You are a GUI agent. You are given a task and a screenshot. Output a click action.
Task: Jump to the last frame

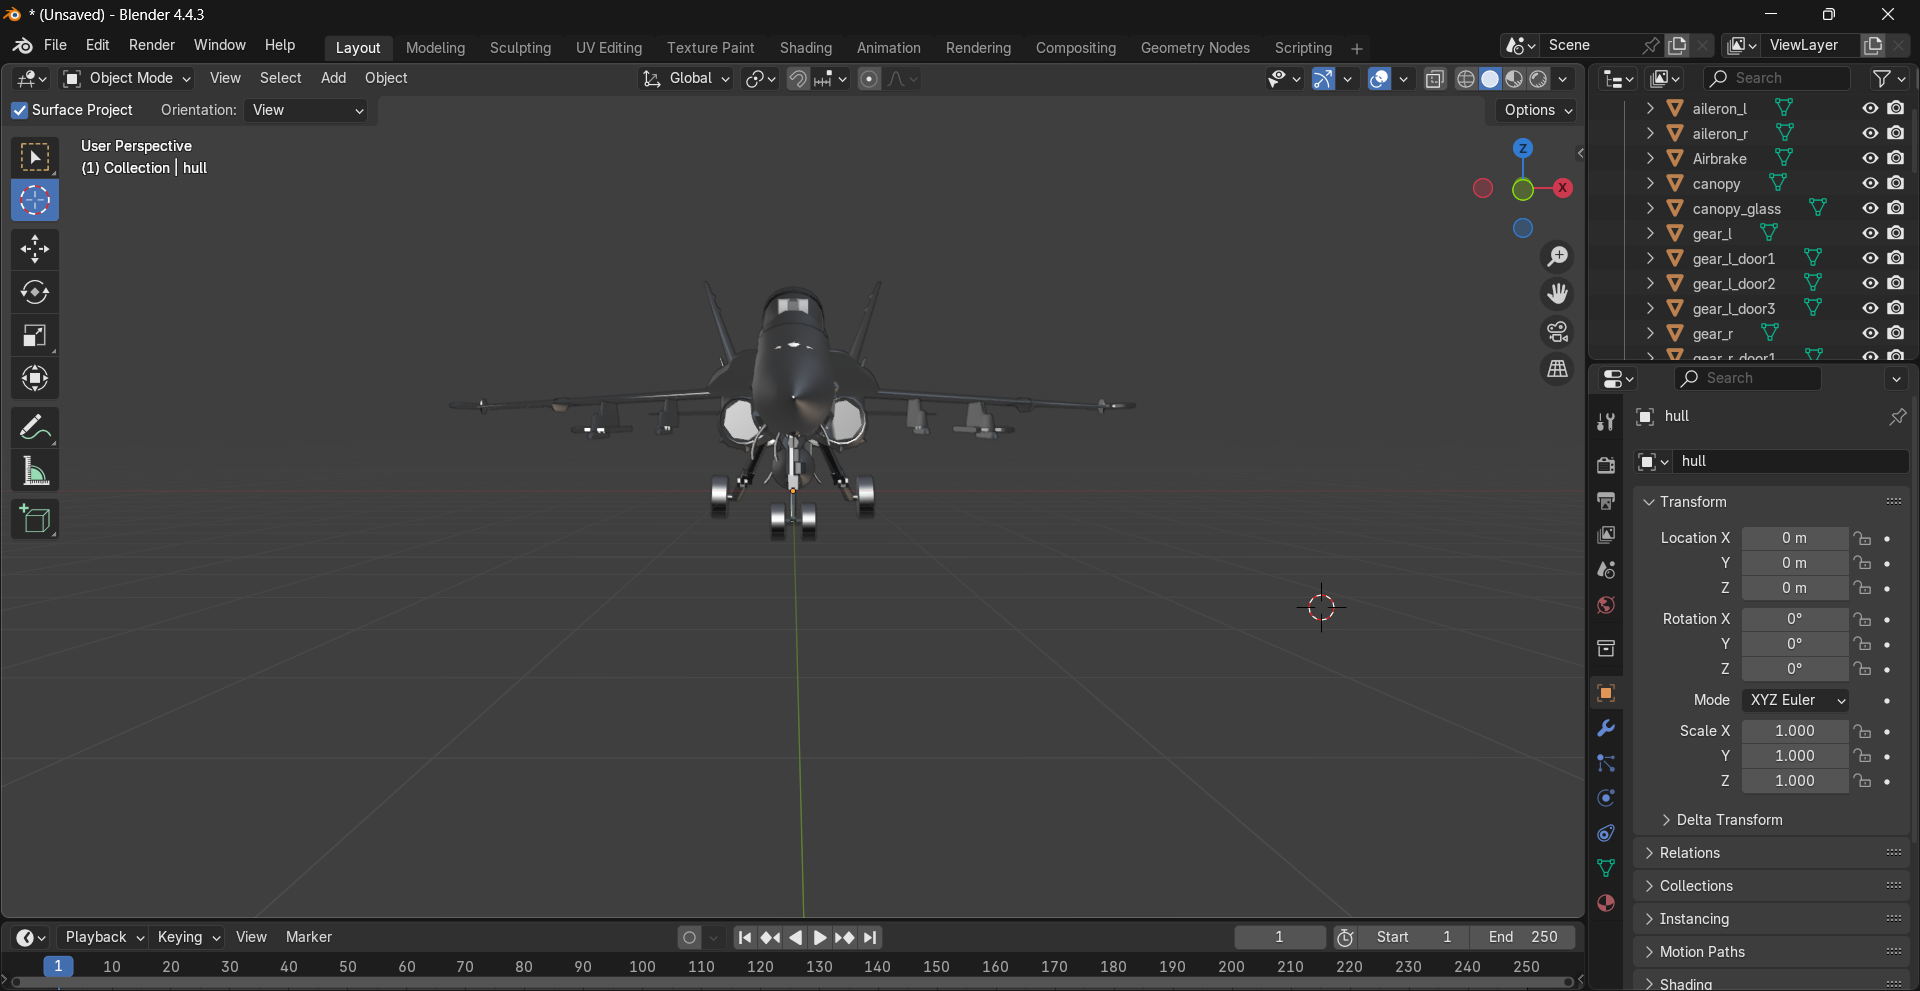[871, 938]
